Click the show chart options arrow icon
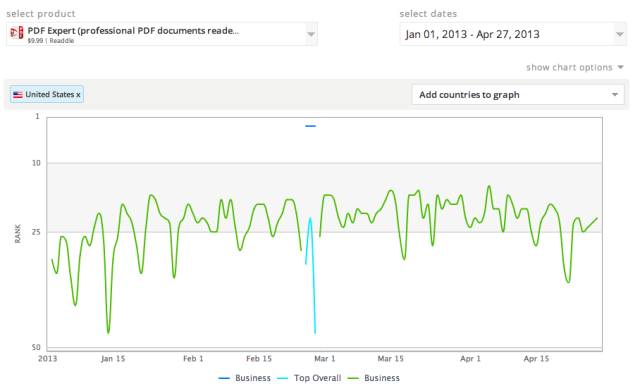This screenshot has width=640, height=386. point(620,67)
